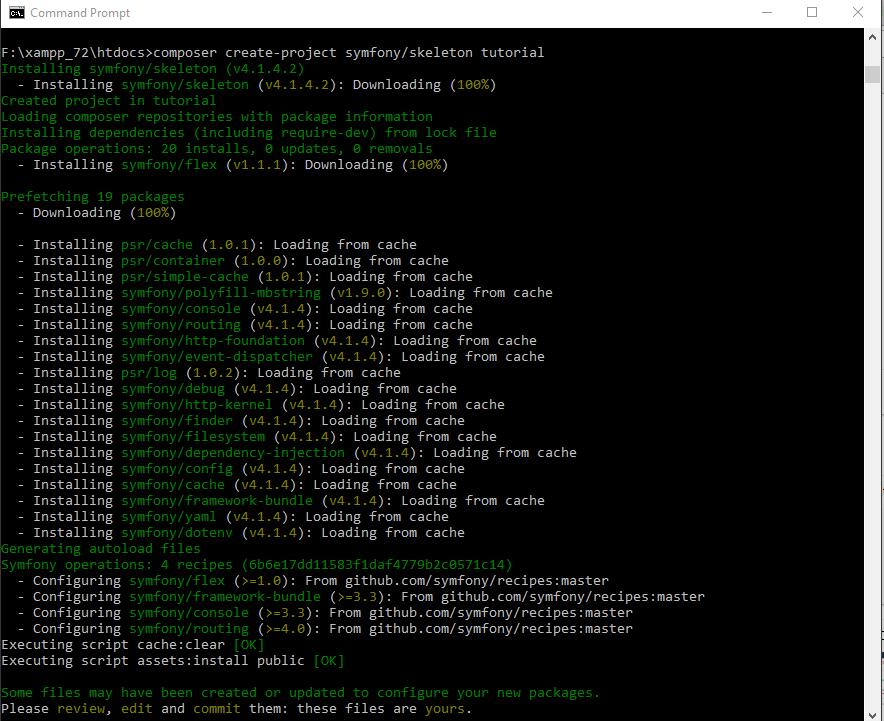884x721 pixels.
Task: Click the 'Command Prompt' title text
Action: pos(80,12)
